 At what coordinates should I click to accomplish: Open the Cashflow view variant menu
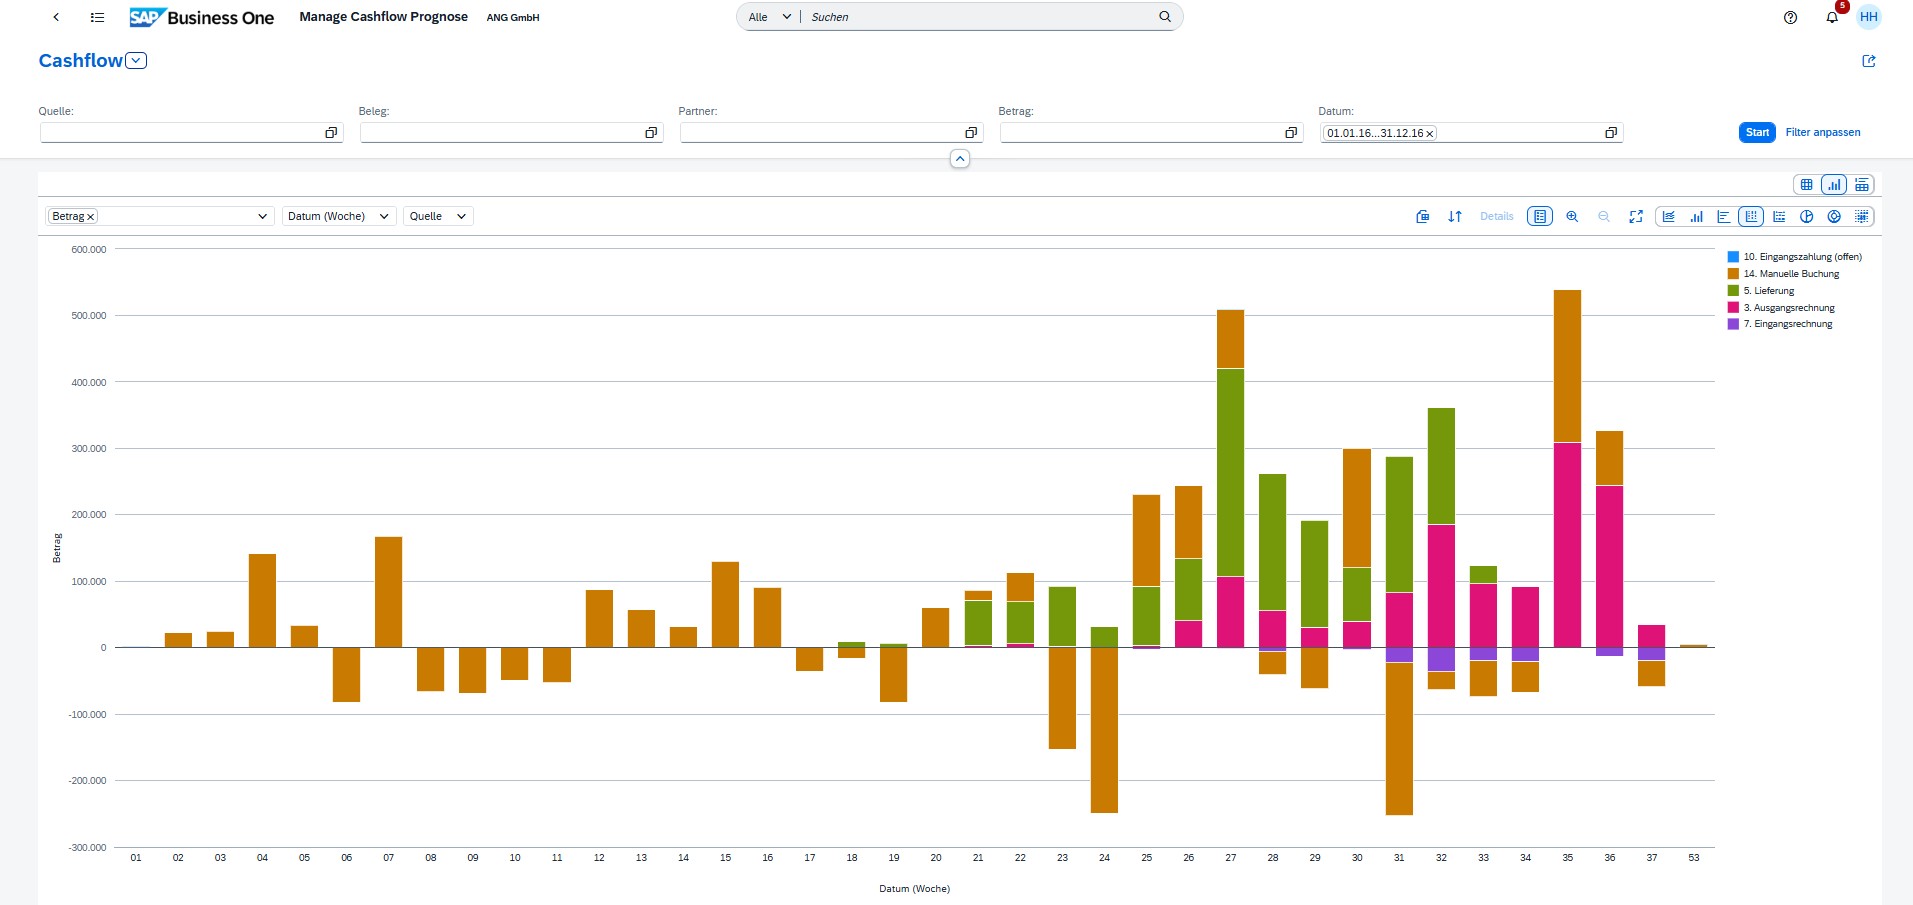click(135, 60)
